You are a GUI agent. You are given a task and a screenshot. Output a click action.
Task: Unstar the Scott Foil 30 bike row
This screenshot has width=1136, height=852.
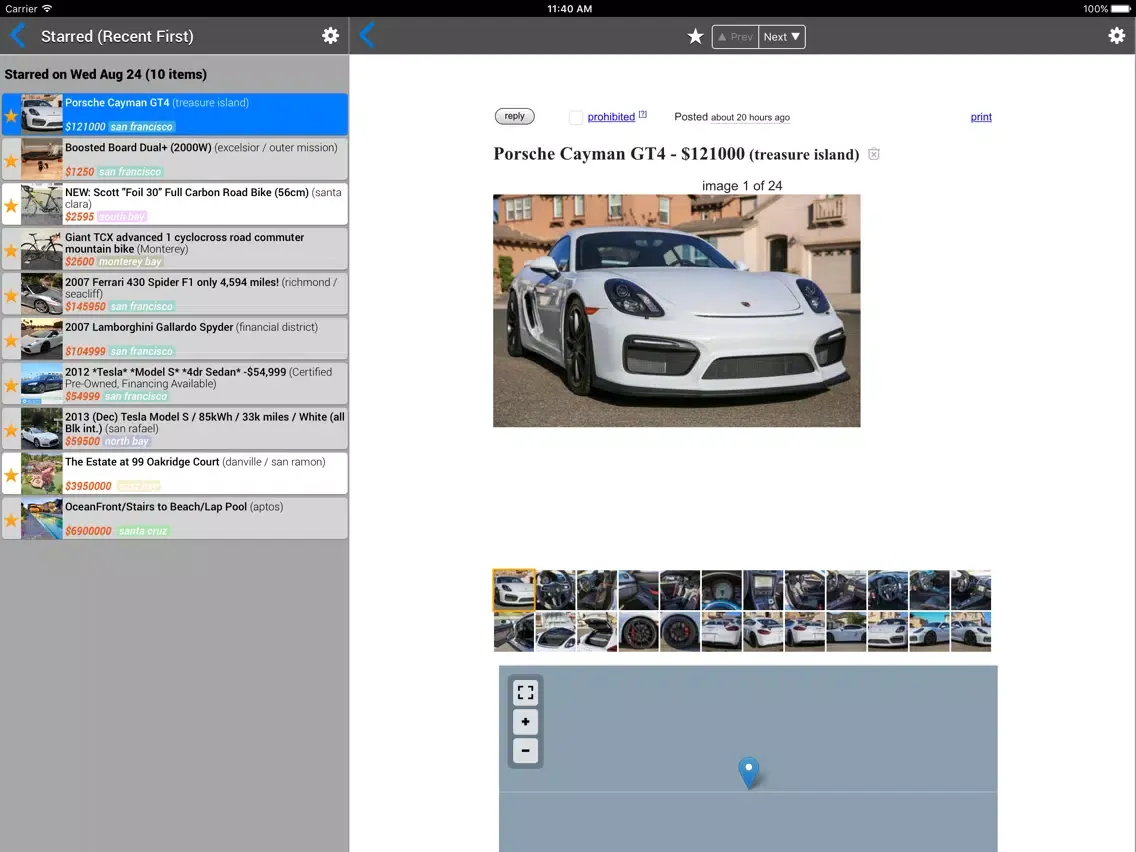click(x=11, y=206)
